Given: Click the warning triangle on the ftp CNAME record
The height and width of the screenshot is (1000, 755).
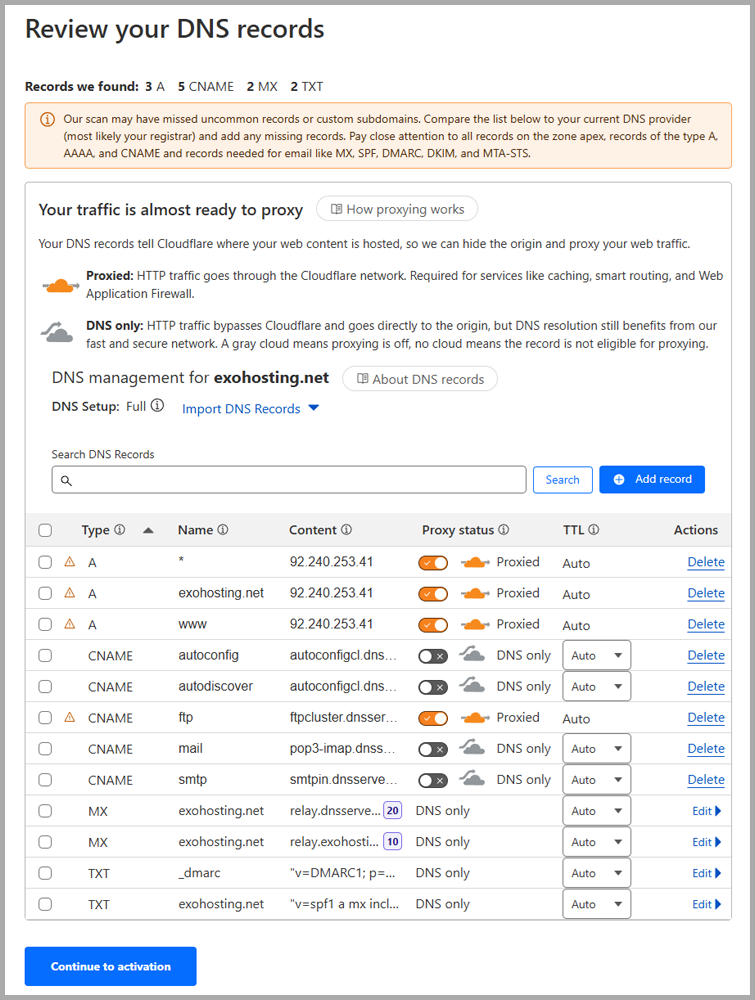Looking at the screenshot, I should pyautogui.click(x=70, y=717).
